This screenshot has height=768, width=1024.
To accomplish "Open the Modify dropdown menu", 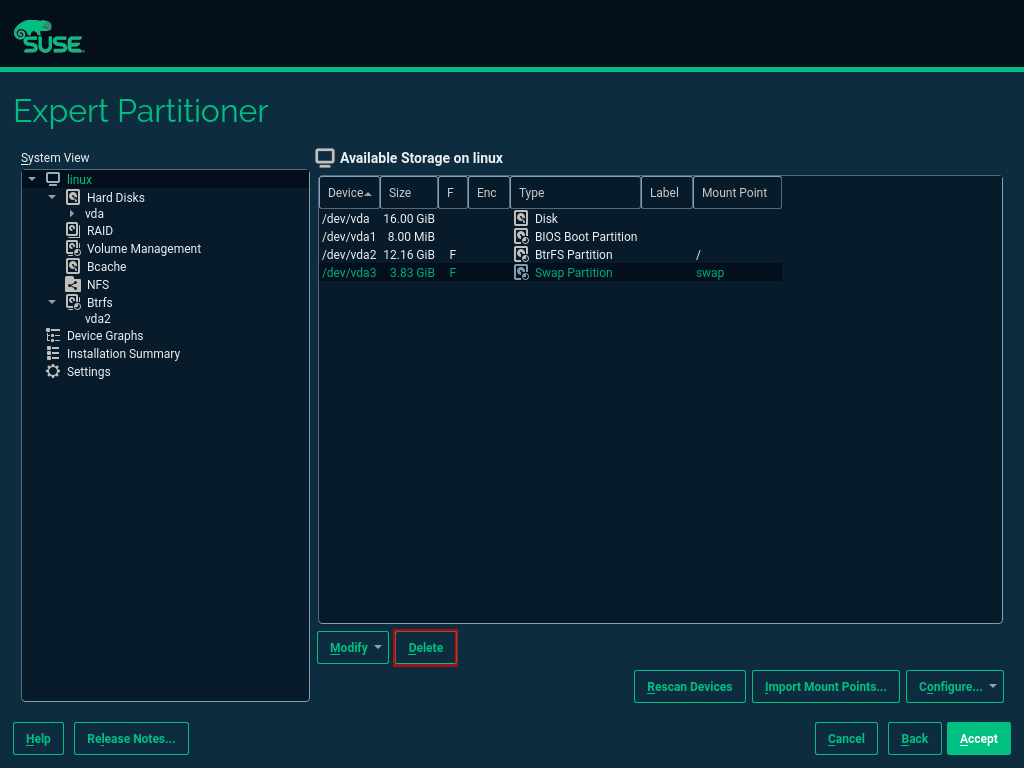I will click(352, 647).
